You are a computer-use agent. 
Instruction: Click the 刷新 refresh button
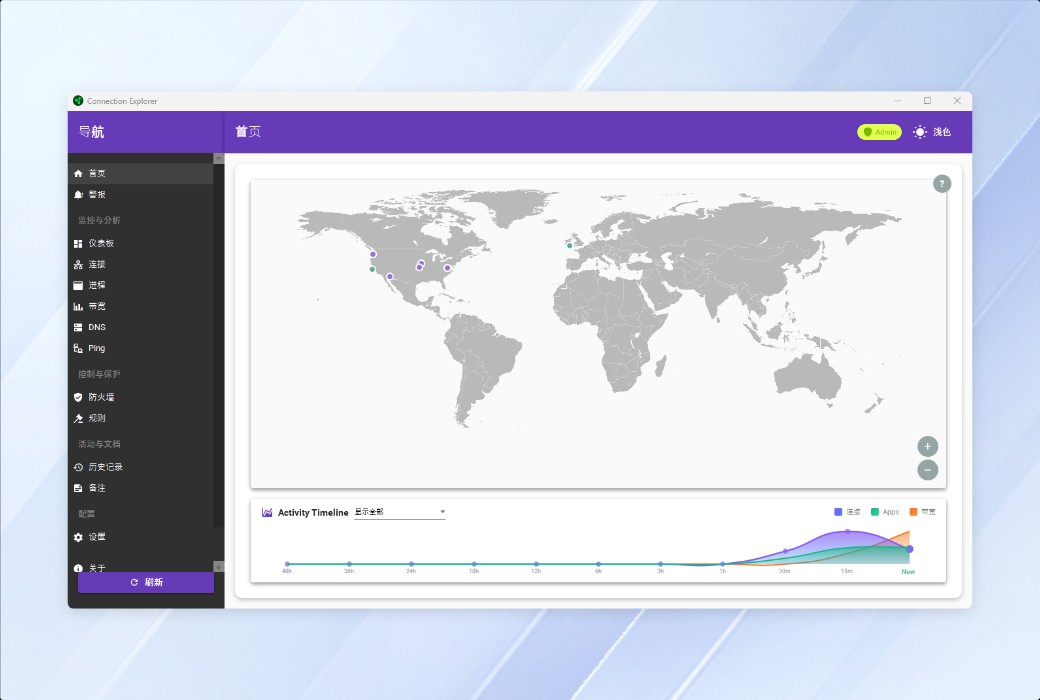146,583
